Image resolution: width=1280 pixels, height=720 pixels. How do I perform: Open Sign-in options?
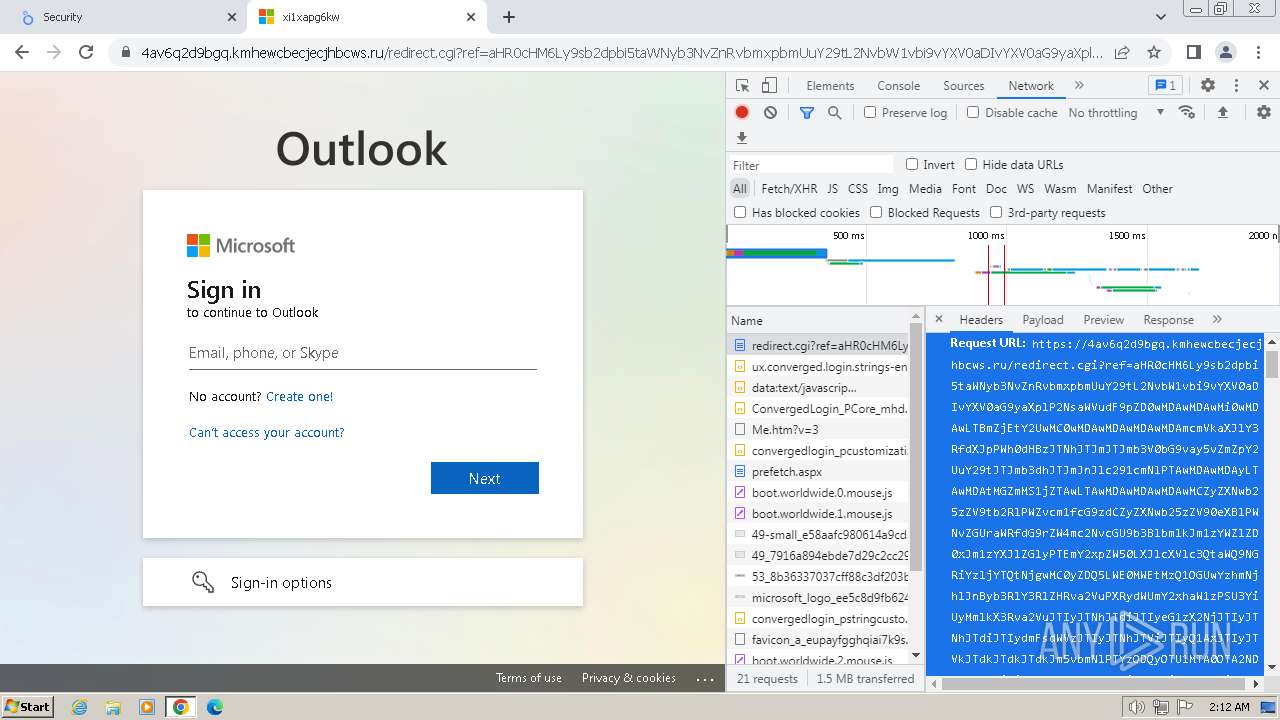363,582
